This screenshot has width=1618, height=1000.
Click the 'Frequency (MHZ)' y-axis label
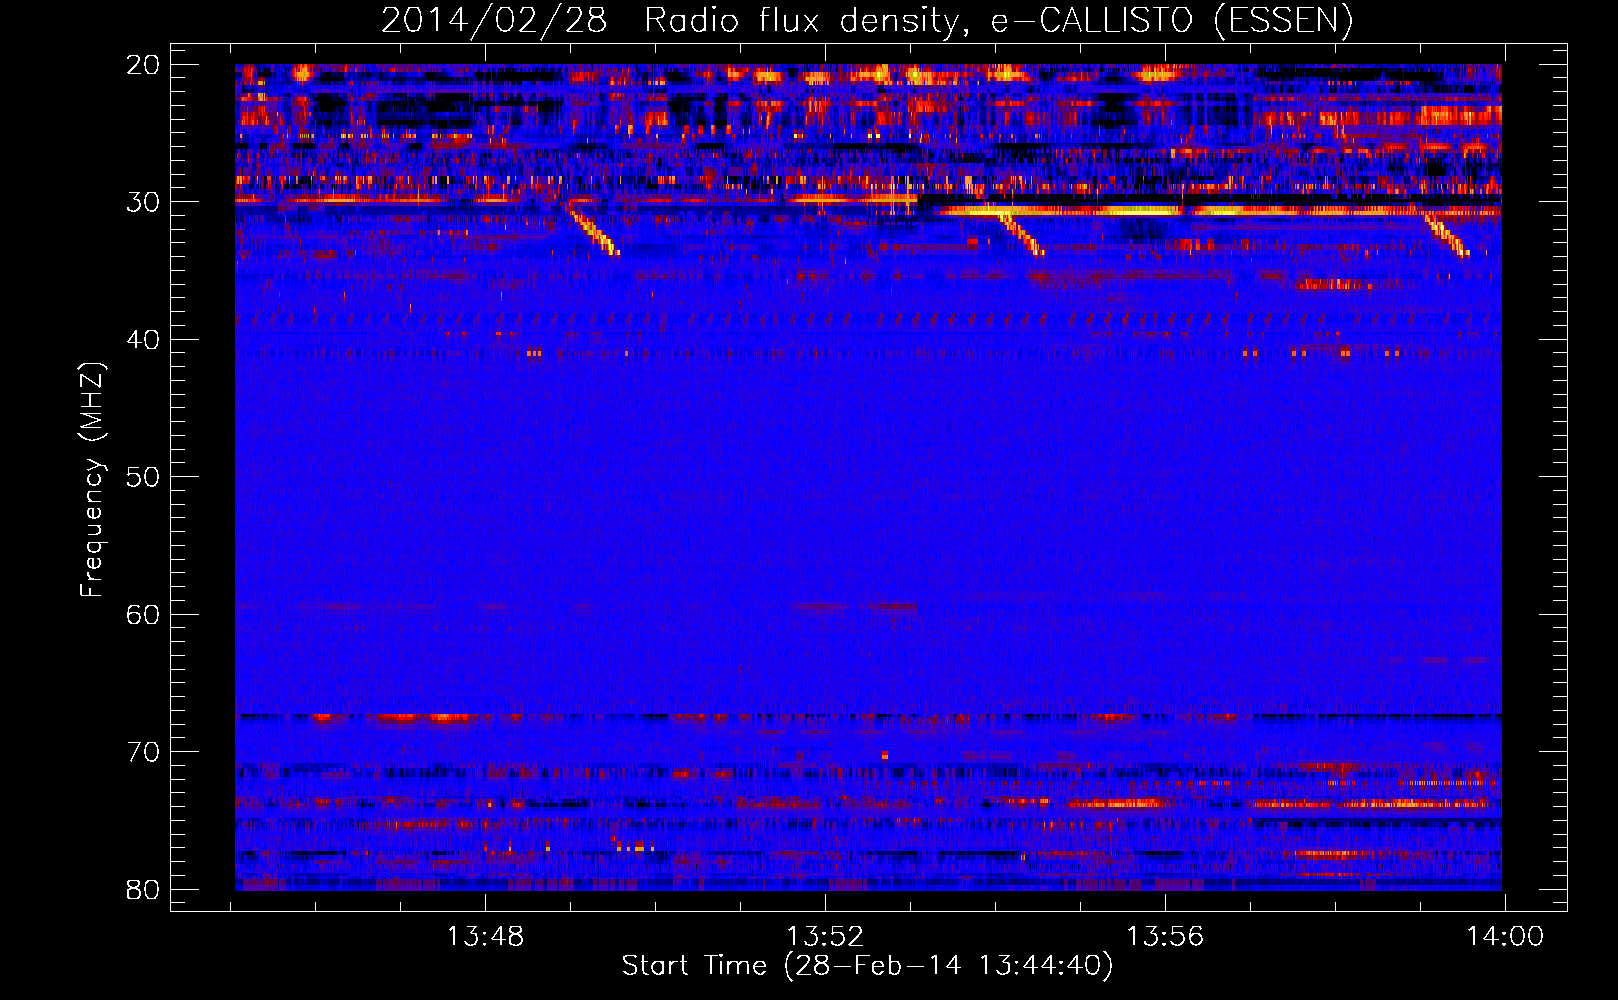pos(92,480)
